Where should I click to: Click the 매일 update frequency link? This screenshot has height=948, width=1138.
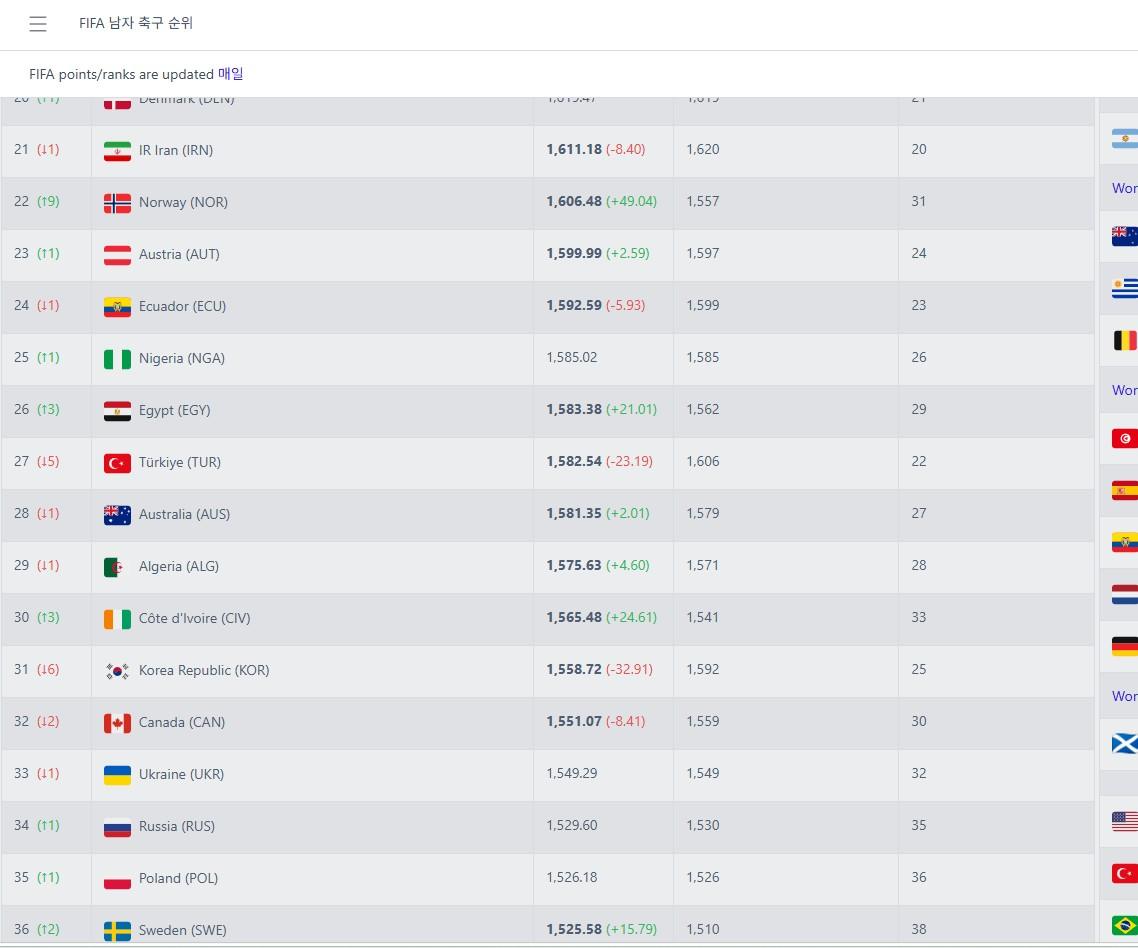pos(231,74)
